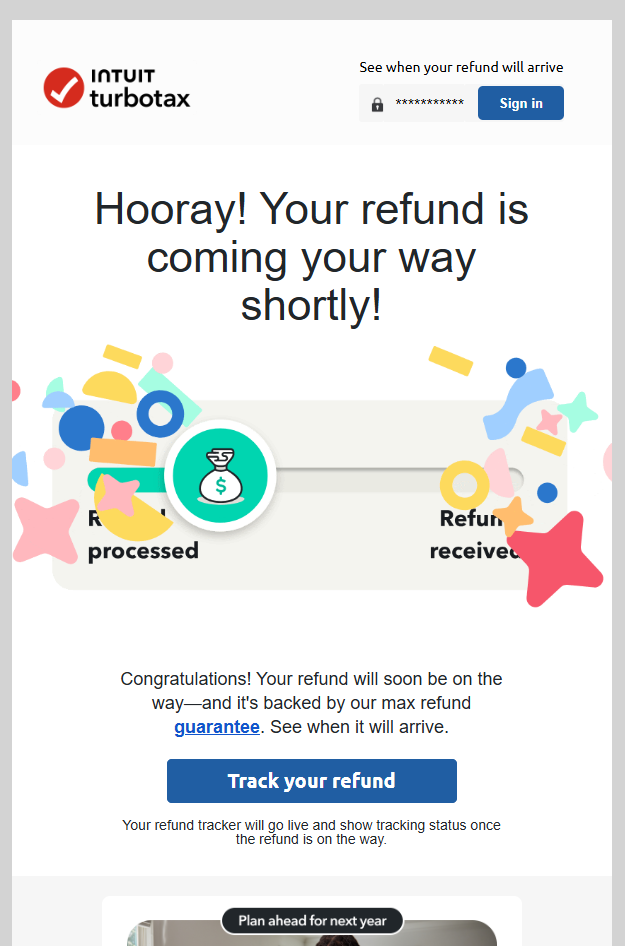Click the blue ring confetti shape
Screen dimensions: 625x946
(x=160, y=414)
